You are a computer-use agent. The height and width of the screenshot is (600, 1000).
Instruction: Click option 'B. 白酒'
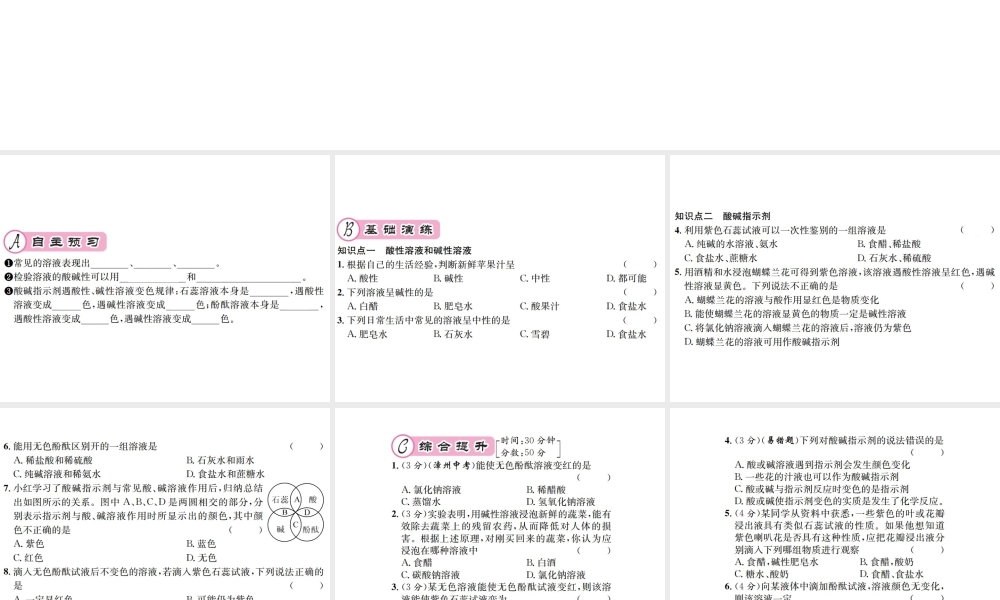541,562
